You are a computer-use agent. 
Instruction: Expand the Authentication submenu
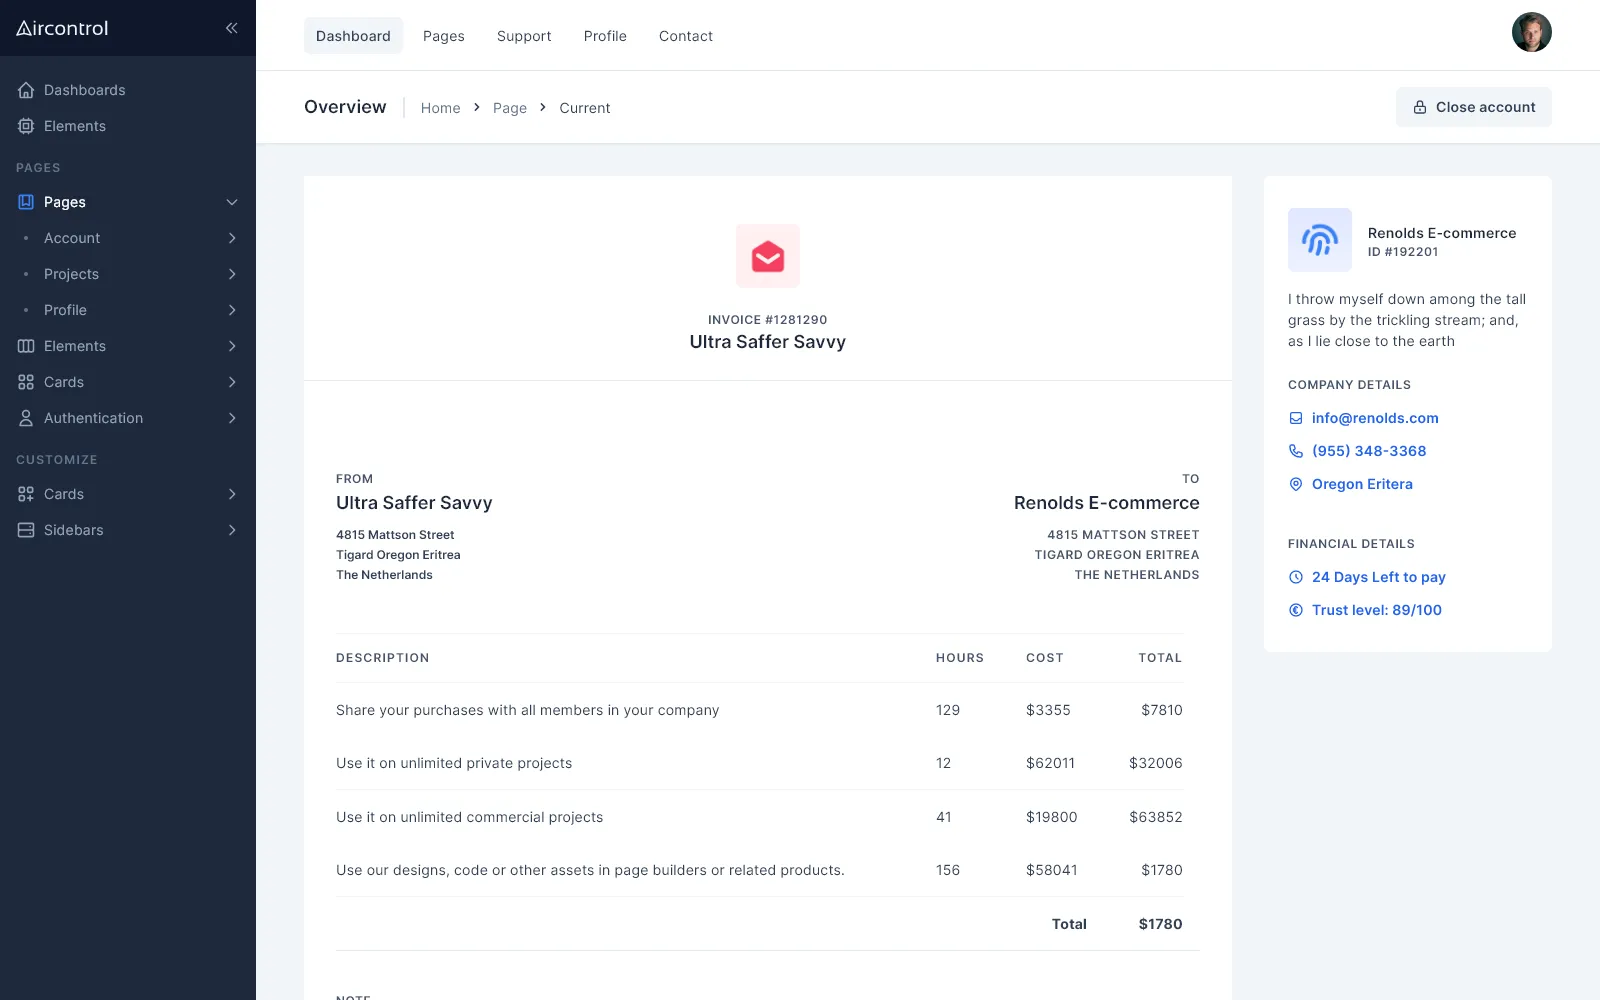pos(232,418)
